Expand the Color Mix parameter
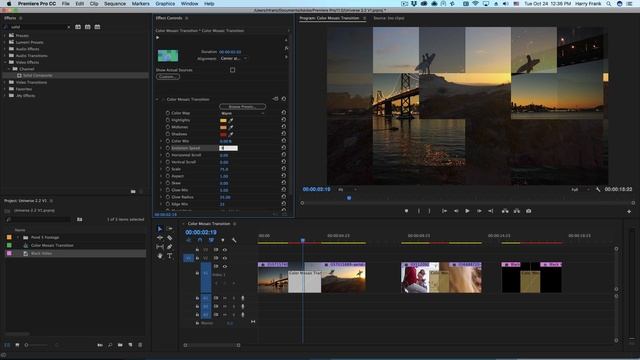Screen dimensions: 640x360 tap(161, 141)
